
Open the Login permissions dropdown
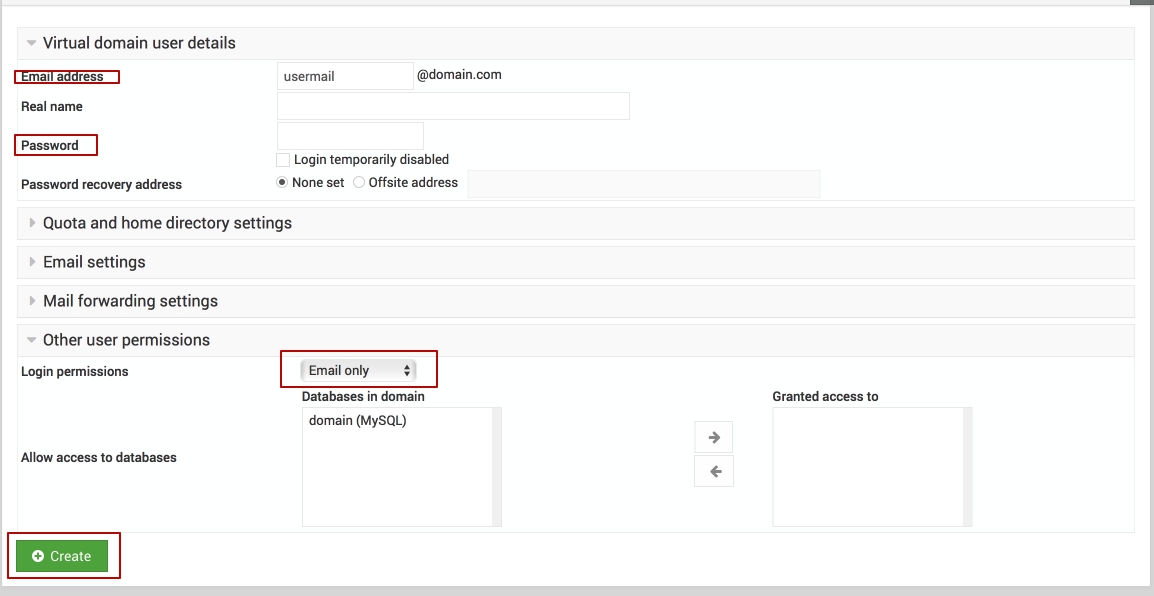(359, 371)
